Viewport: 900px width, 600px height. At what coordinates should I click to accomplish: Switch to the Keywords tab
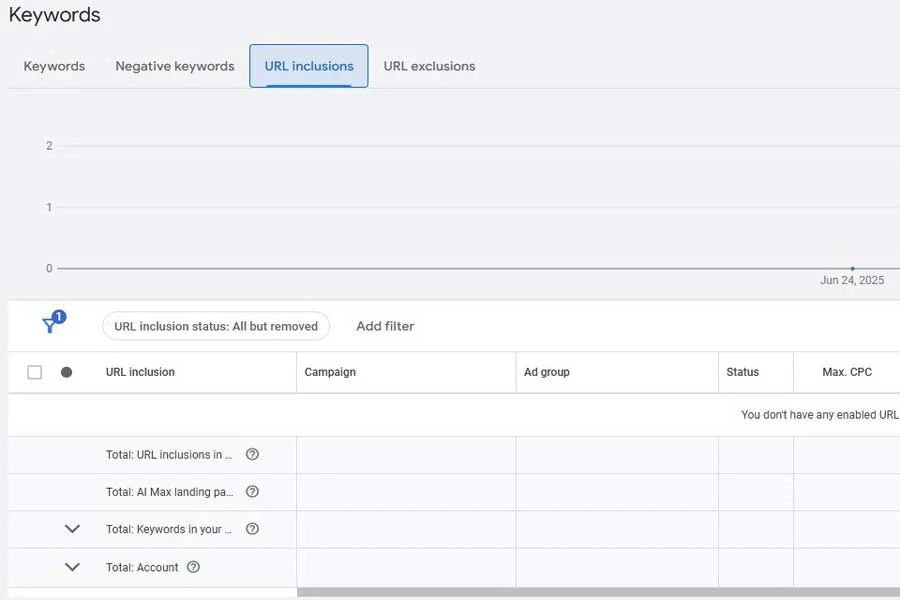click(x=54, y=66)
